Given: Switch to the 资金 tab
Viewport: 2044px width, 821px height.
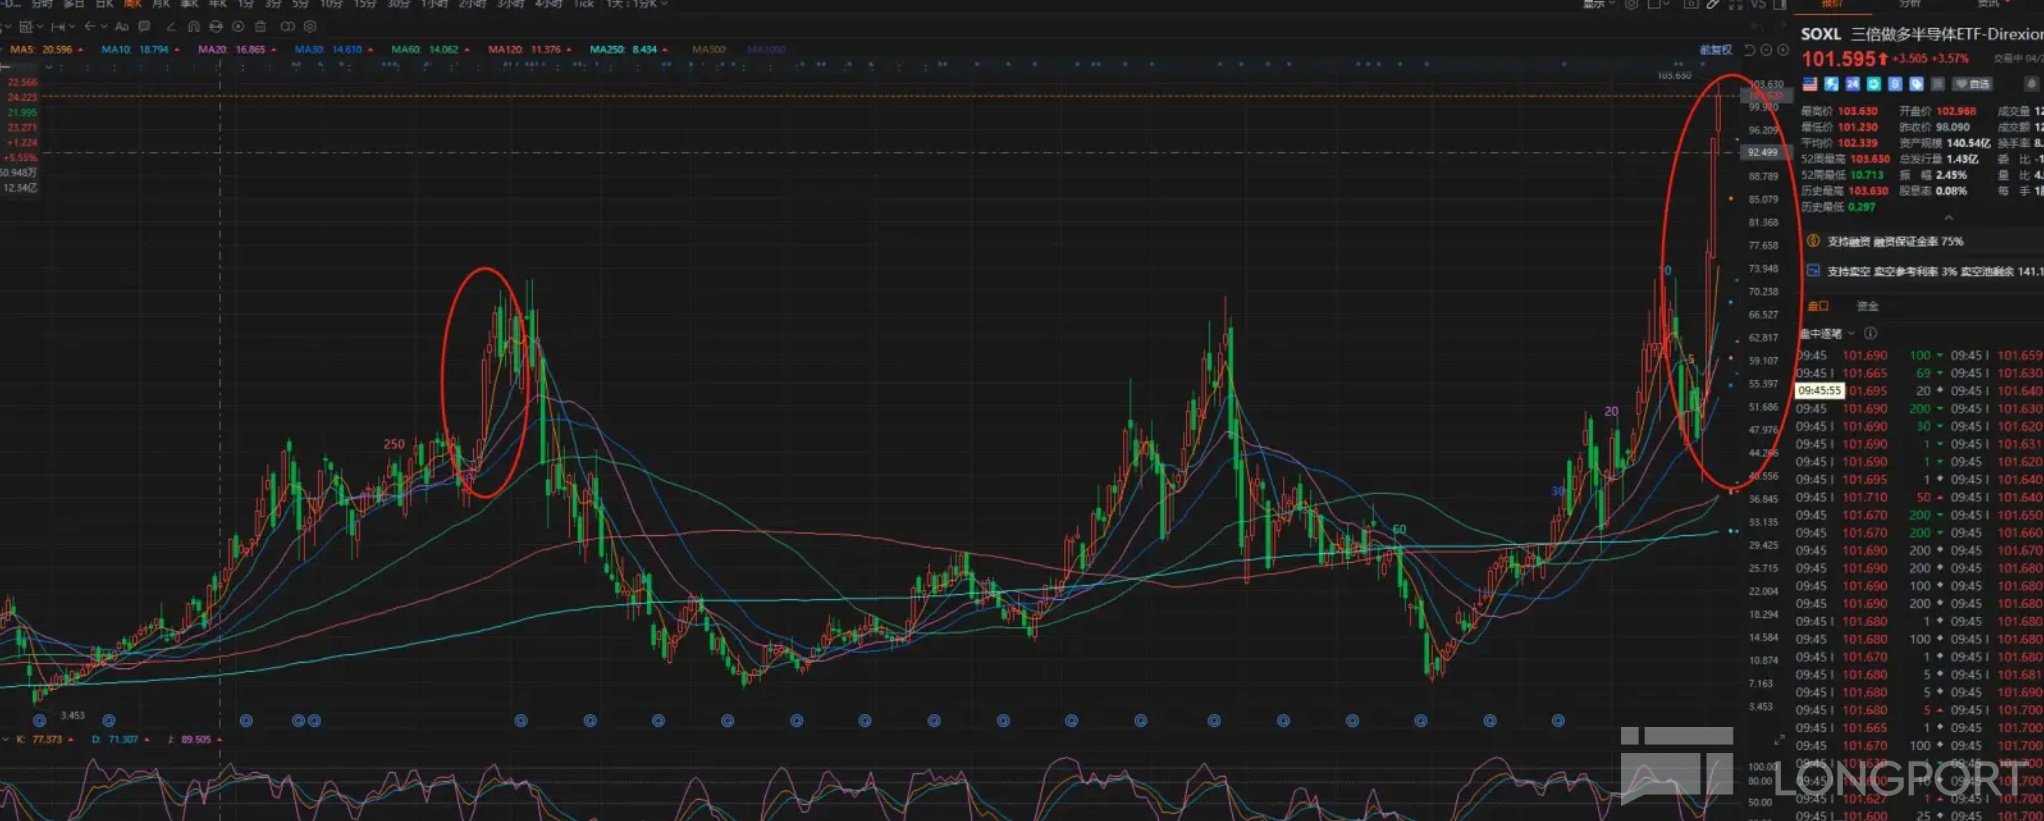Looking at the screenshot, I should (x=1868, y=306).
